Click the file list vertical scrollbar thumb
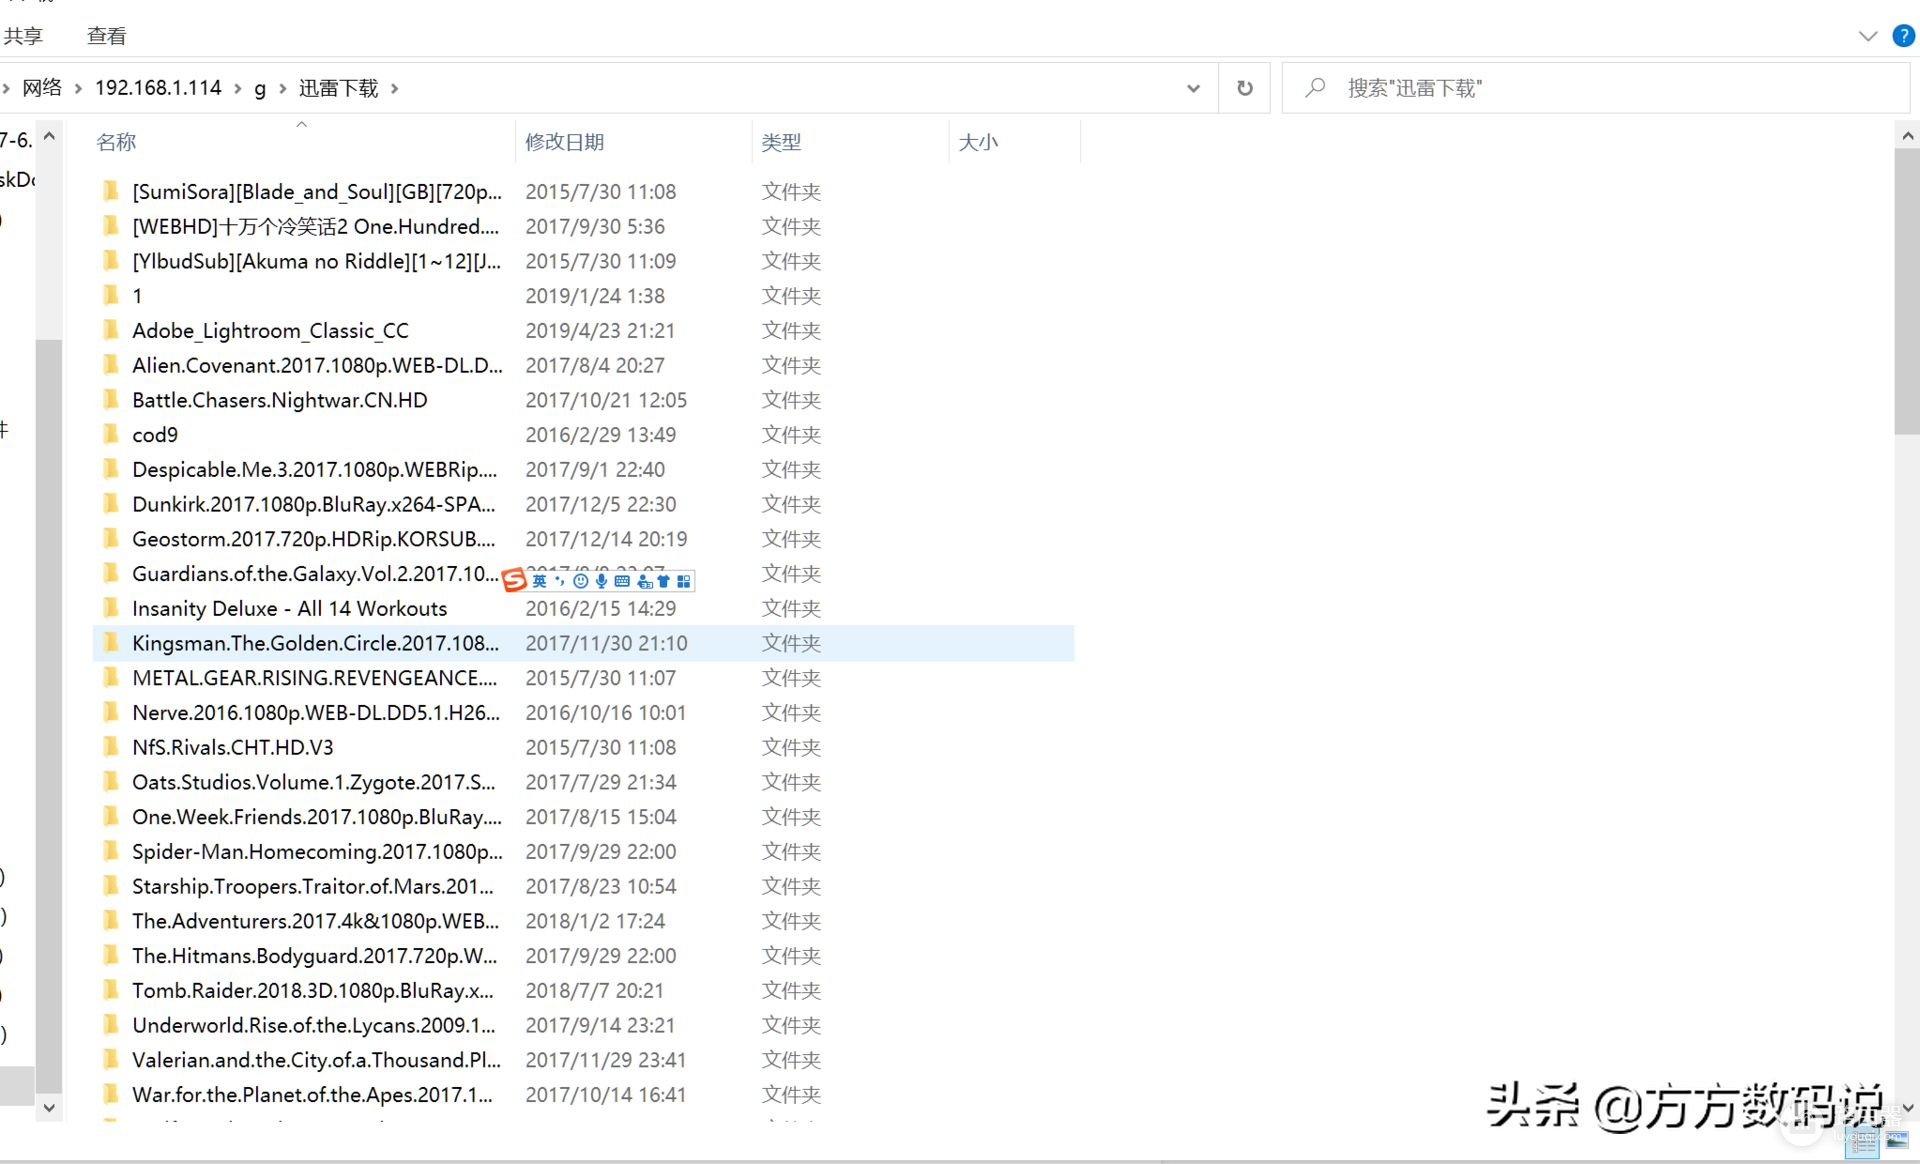Image resolution: width=1920 pixels, height=1164 pixels. pos(1907,291)
